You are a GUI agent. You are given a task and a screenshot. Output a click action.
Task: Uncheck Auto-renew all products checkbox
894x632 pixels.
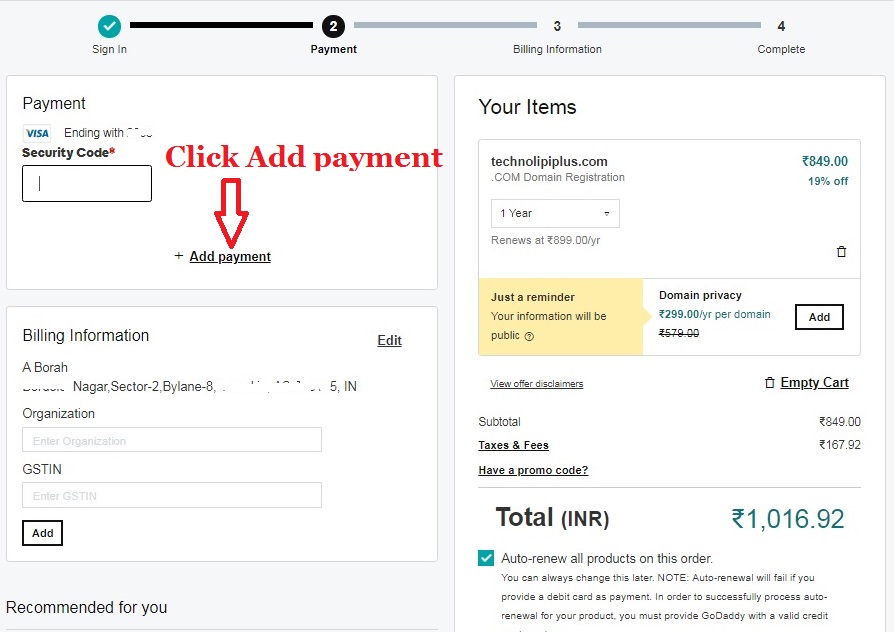tap(486, 558)
